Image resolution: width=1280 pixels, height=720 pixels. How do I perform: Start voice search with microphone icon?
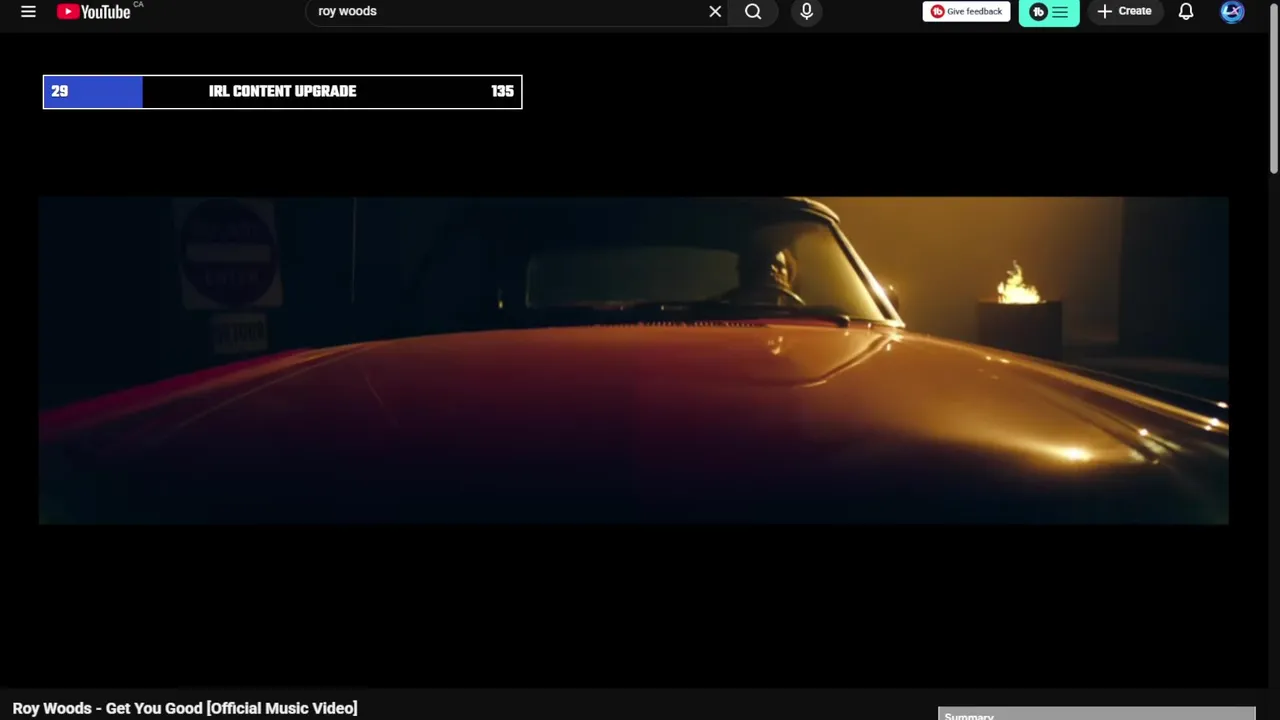pyautogui.click(x=807, y=12)
